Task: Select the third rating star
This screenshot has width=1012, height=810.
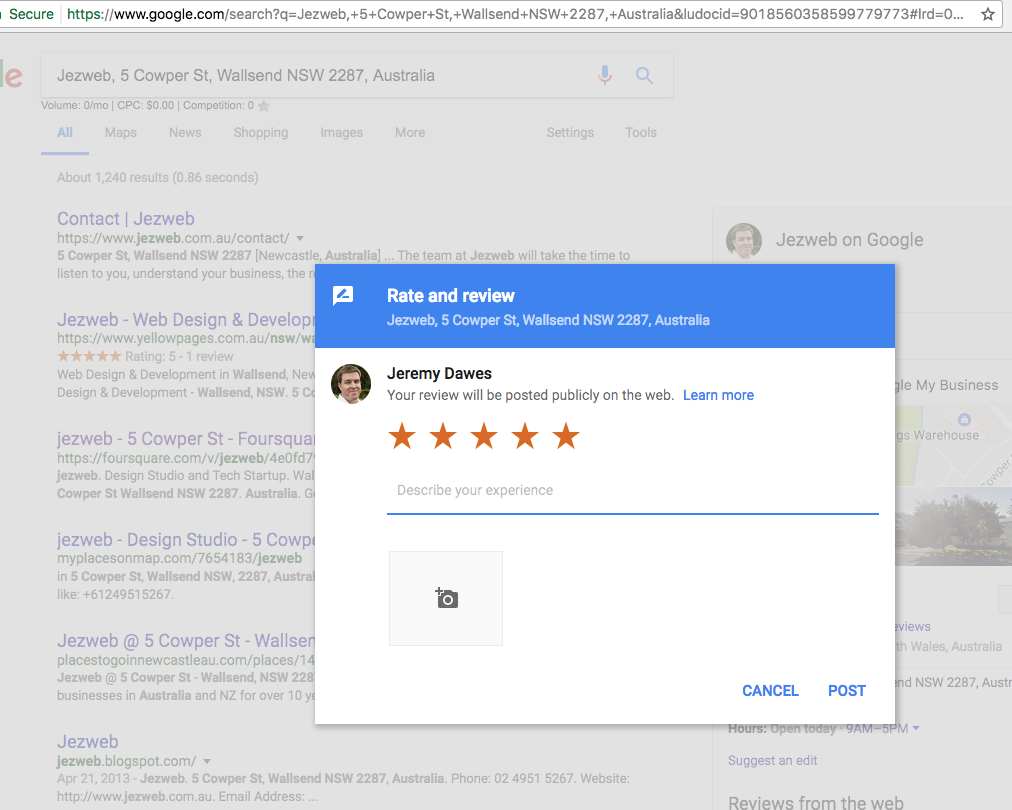Action: 484,436
